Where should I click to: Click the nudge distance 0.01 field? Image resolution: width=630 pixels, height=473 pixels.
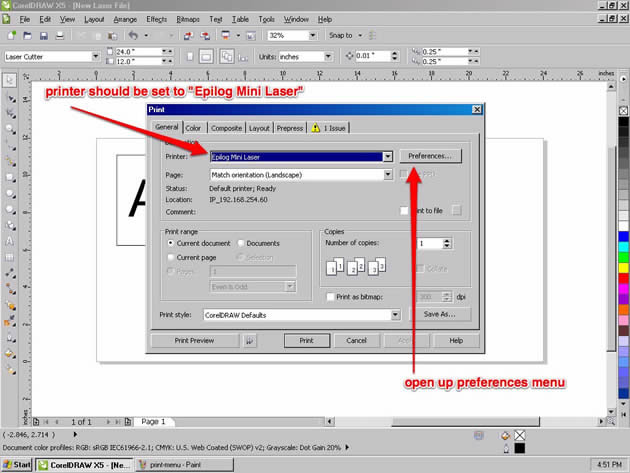pos(372,56)
